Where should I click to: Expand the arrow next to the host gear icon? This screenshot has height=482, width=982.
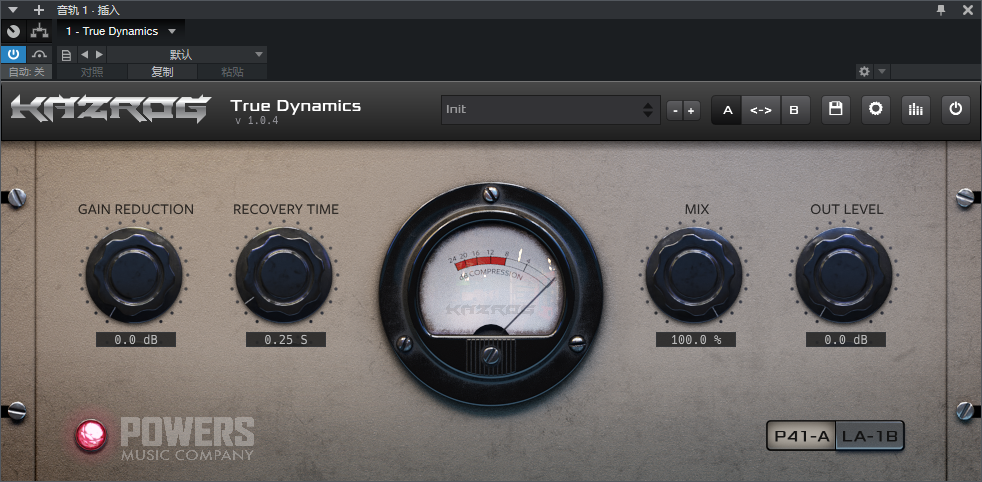(x=882, y=71)
